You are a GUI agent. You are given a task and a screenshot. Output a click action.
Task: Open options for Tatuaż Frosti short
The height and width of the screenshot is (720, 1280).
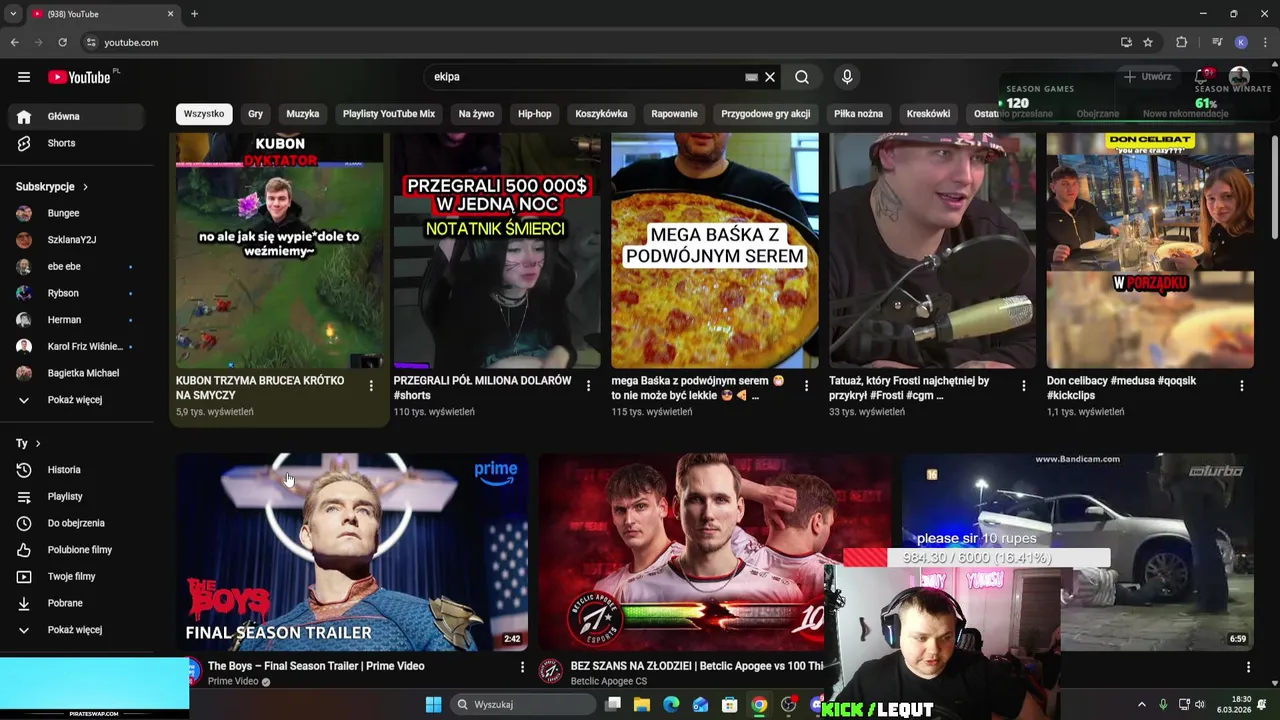point(1023,386)
